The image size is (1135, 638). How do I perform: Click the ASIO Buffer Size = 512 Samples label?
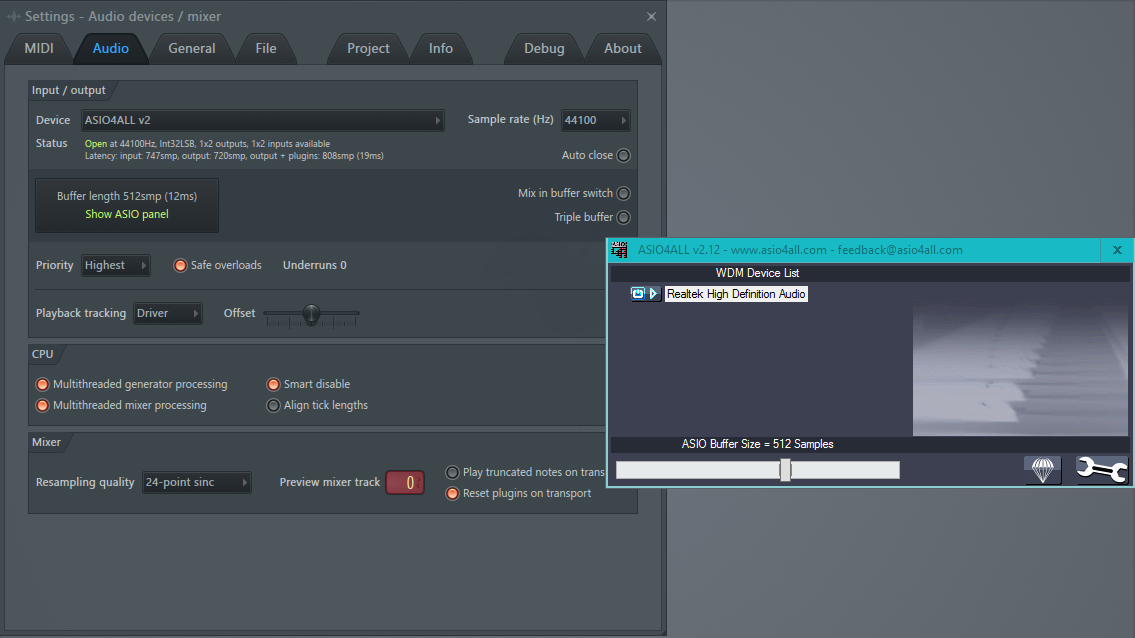[x=757, y=444]
